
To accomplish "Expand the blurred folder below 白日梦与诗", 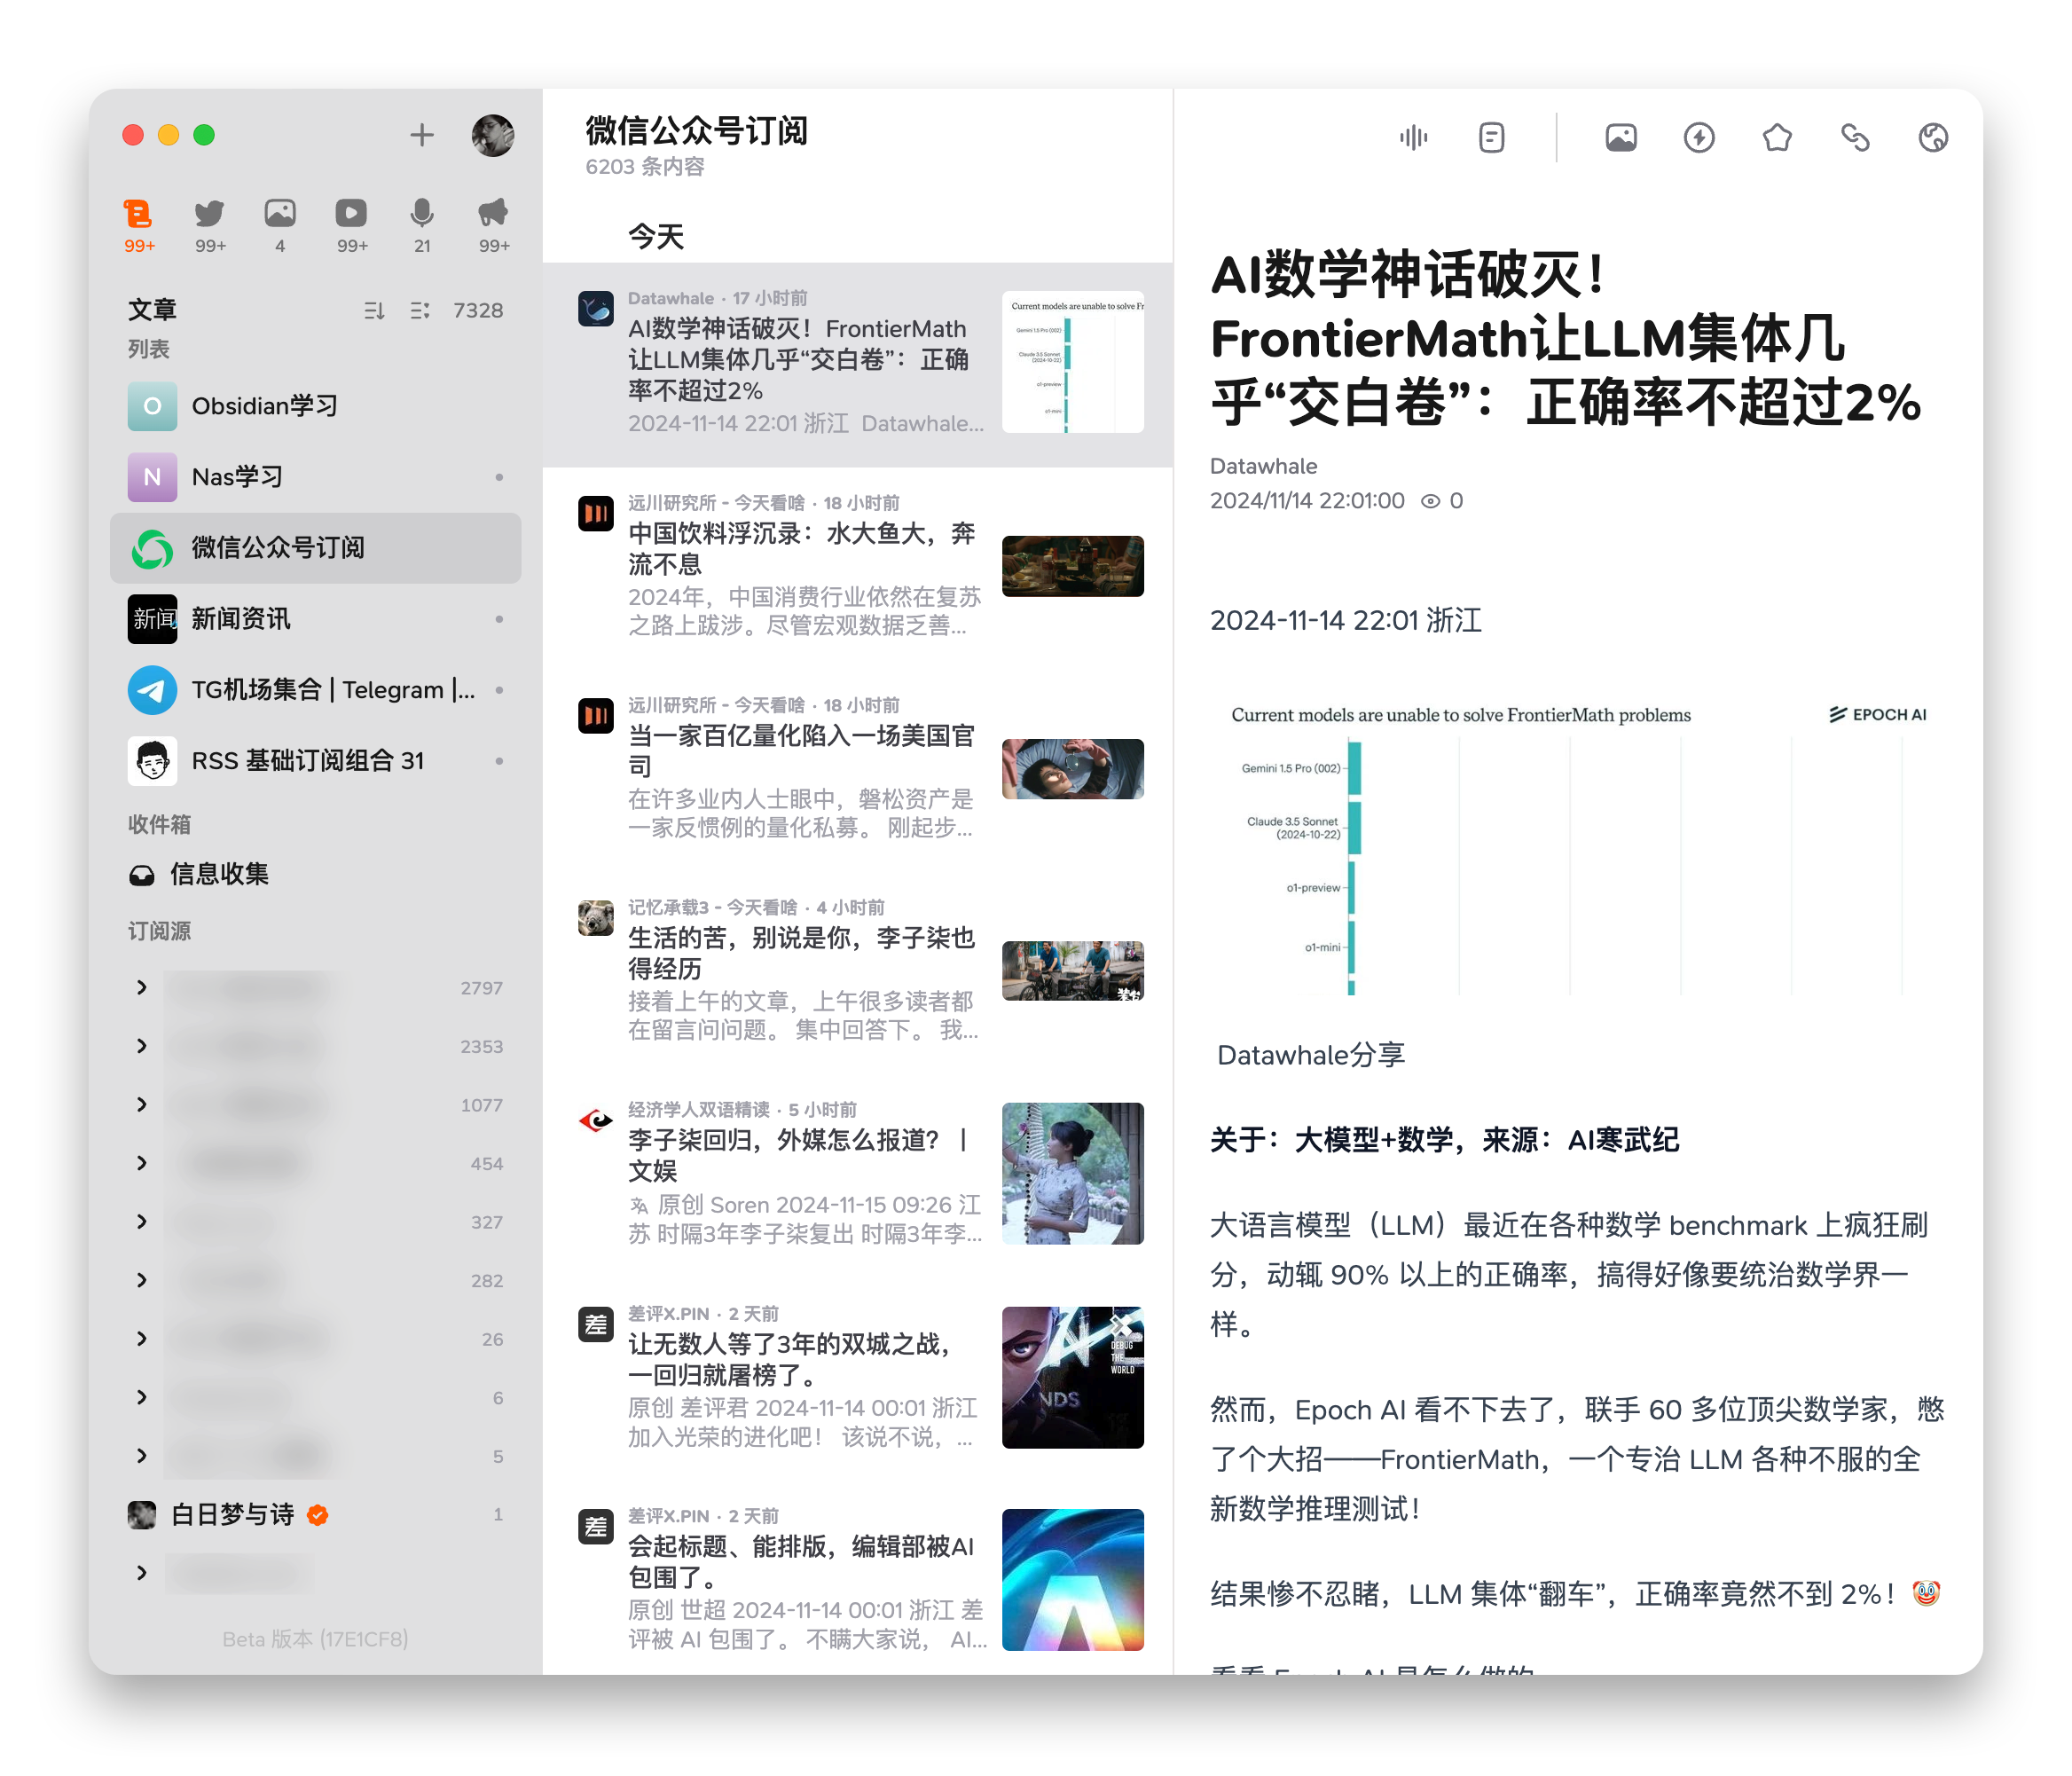I will tap(141, 1573).
